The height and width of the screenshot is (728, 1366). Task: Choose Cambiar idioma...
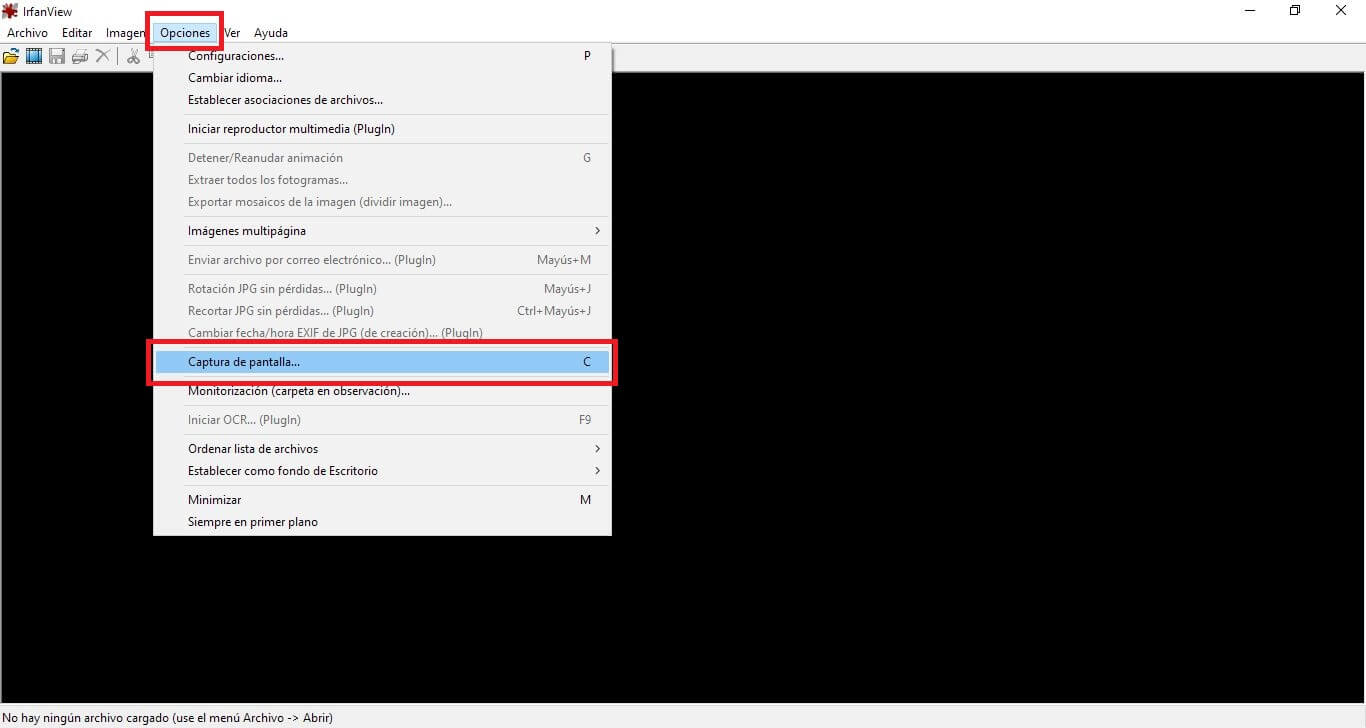pos(381,78)
